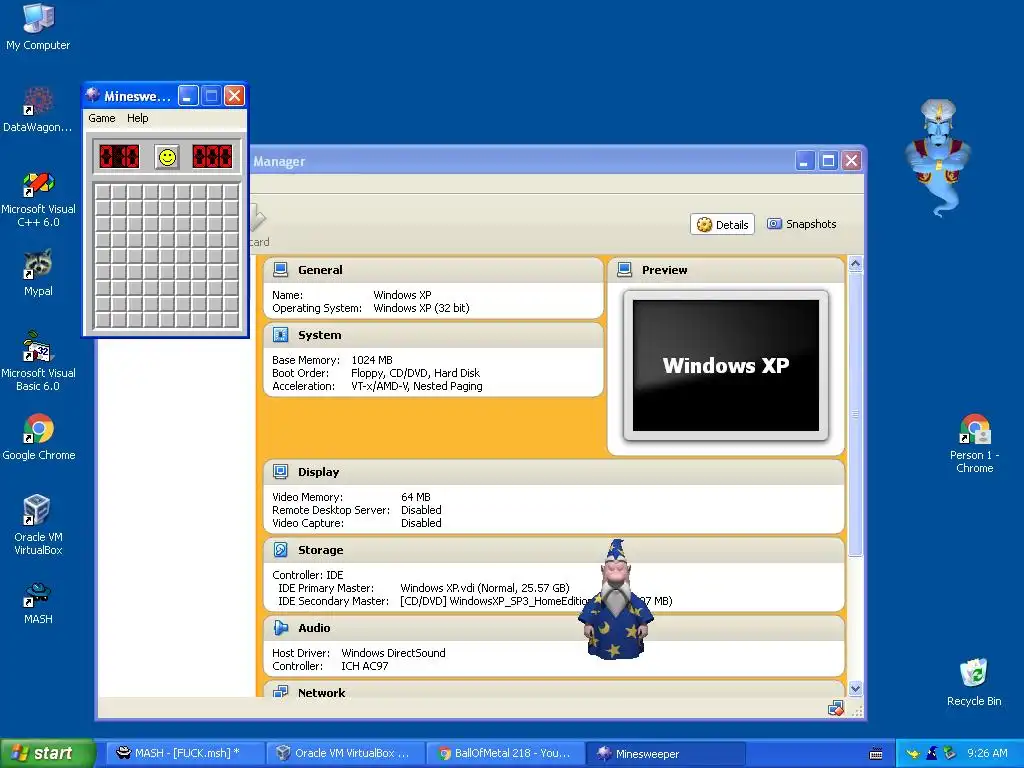
Task: Click the on-screen keyboard taskbar icon
Action: [x=876, y=754]
